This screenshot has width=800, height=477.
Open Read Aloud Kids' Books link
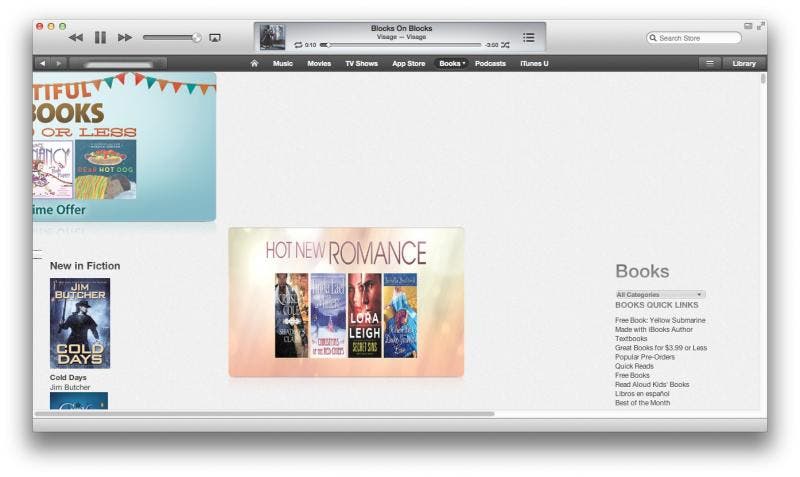pyautogui.click(x=652, y=385)
